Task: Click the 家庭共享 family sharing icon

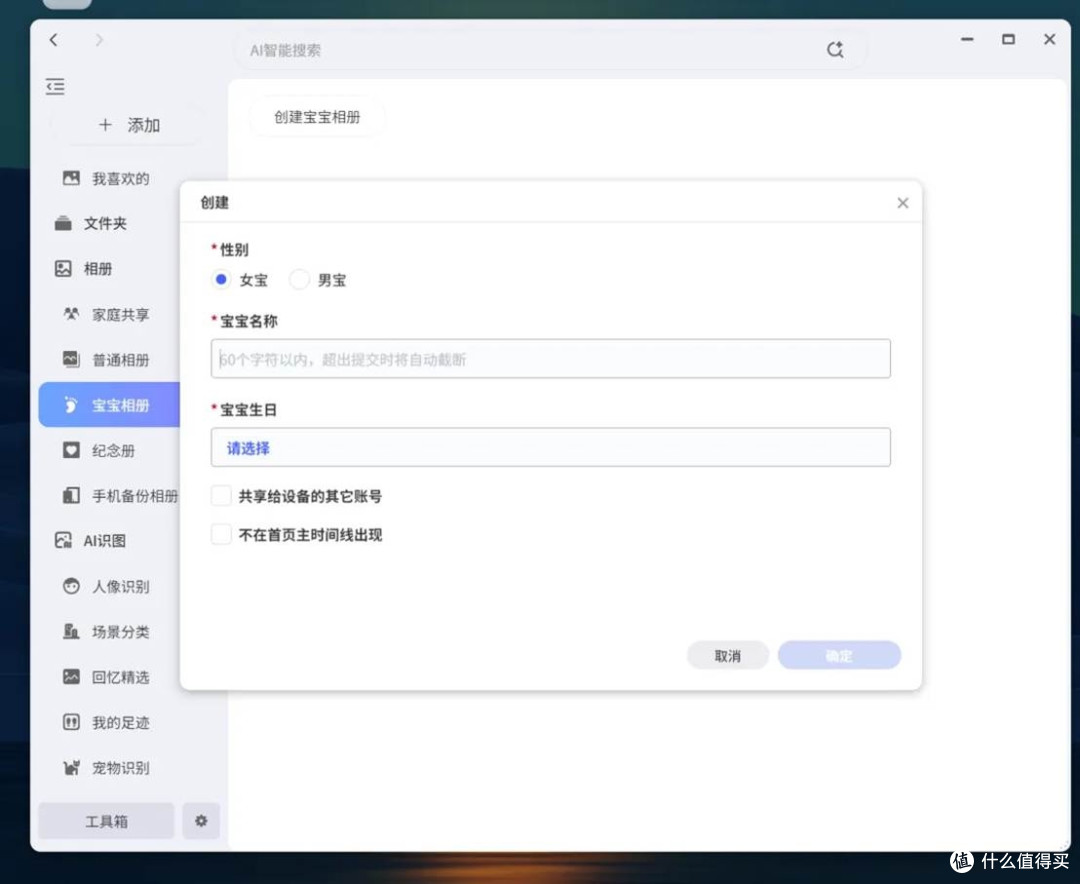Action: click(x=71, y=314)
